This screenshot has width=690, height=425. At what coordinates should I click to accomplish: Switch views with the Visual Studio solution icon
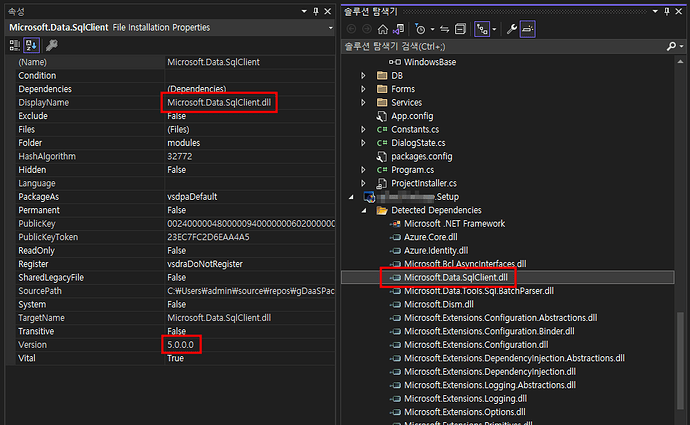[399, 29]
